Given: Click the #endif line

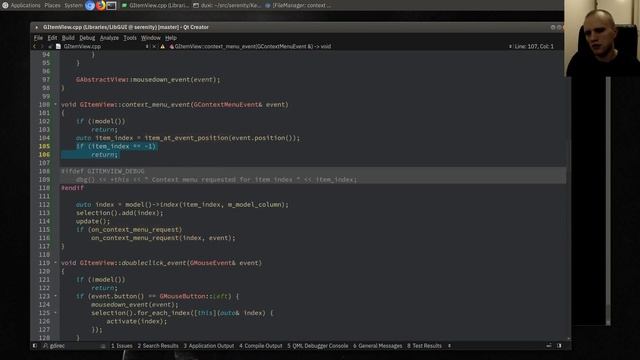Looking at the screenshot, I should point(72,188).
